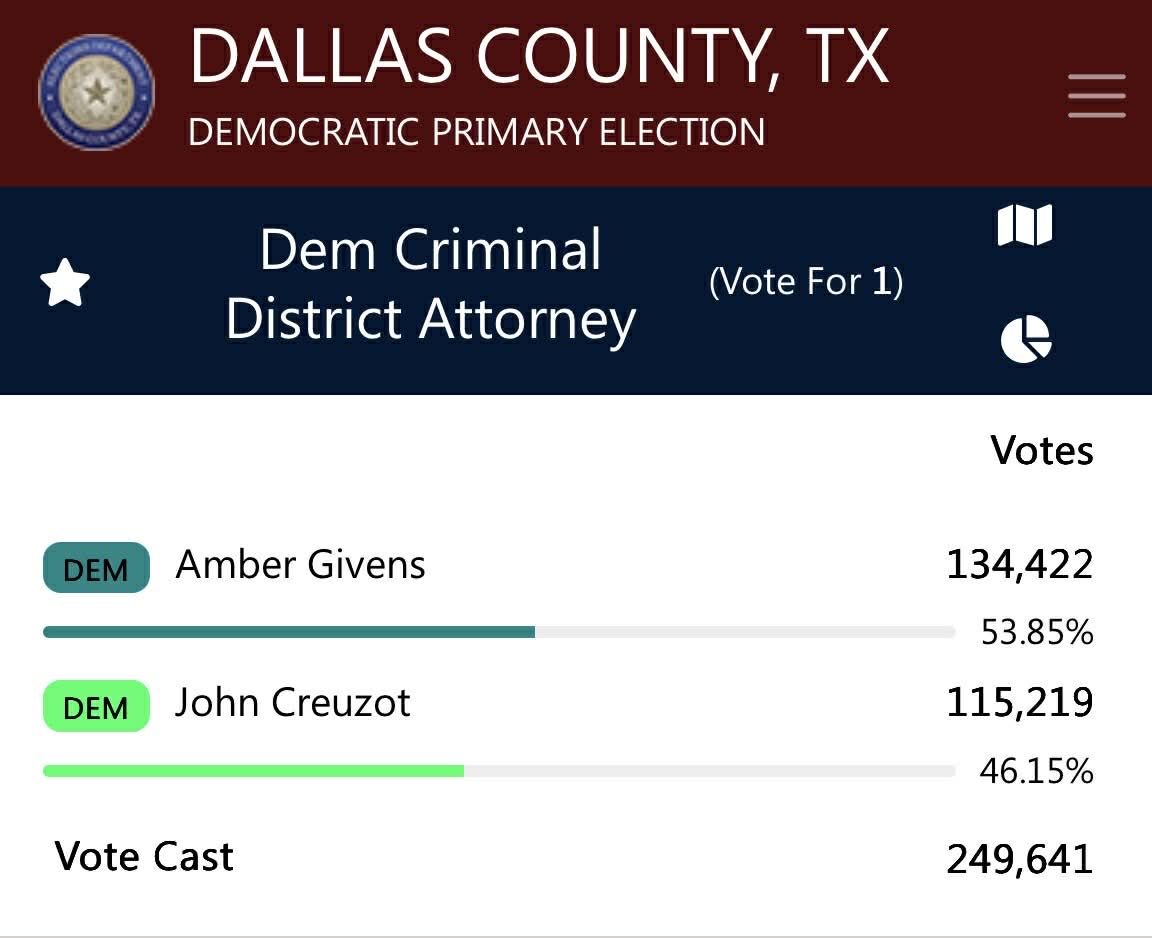Click the 46.15% percentage value
This screenshot has height=938, width=1152.
1036,771
